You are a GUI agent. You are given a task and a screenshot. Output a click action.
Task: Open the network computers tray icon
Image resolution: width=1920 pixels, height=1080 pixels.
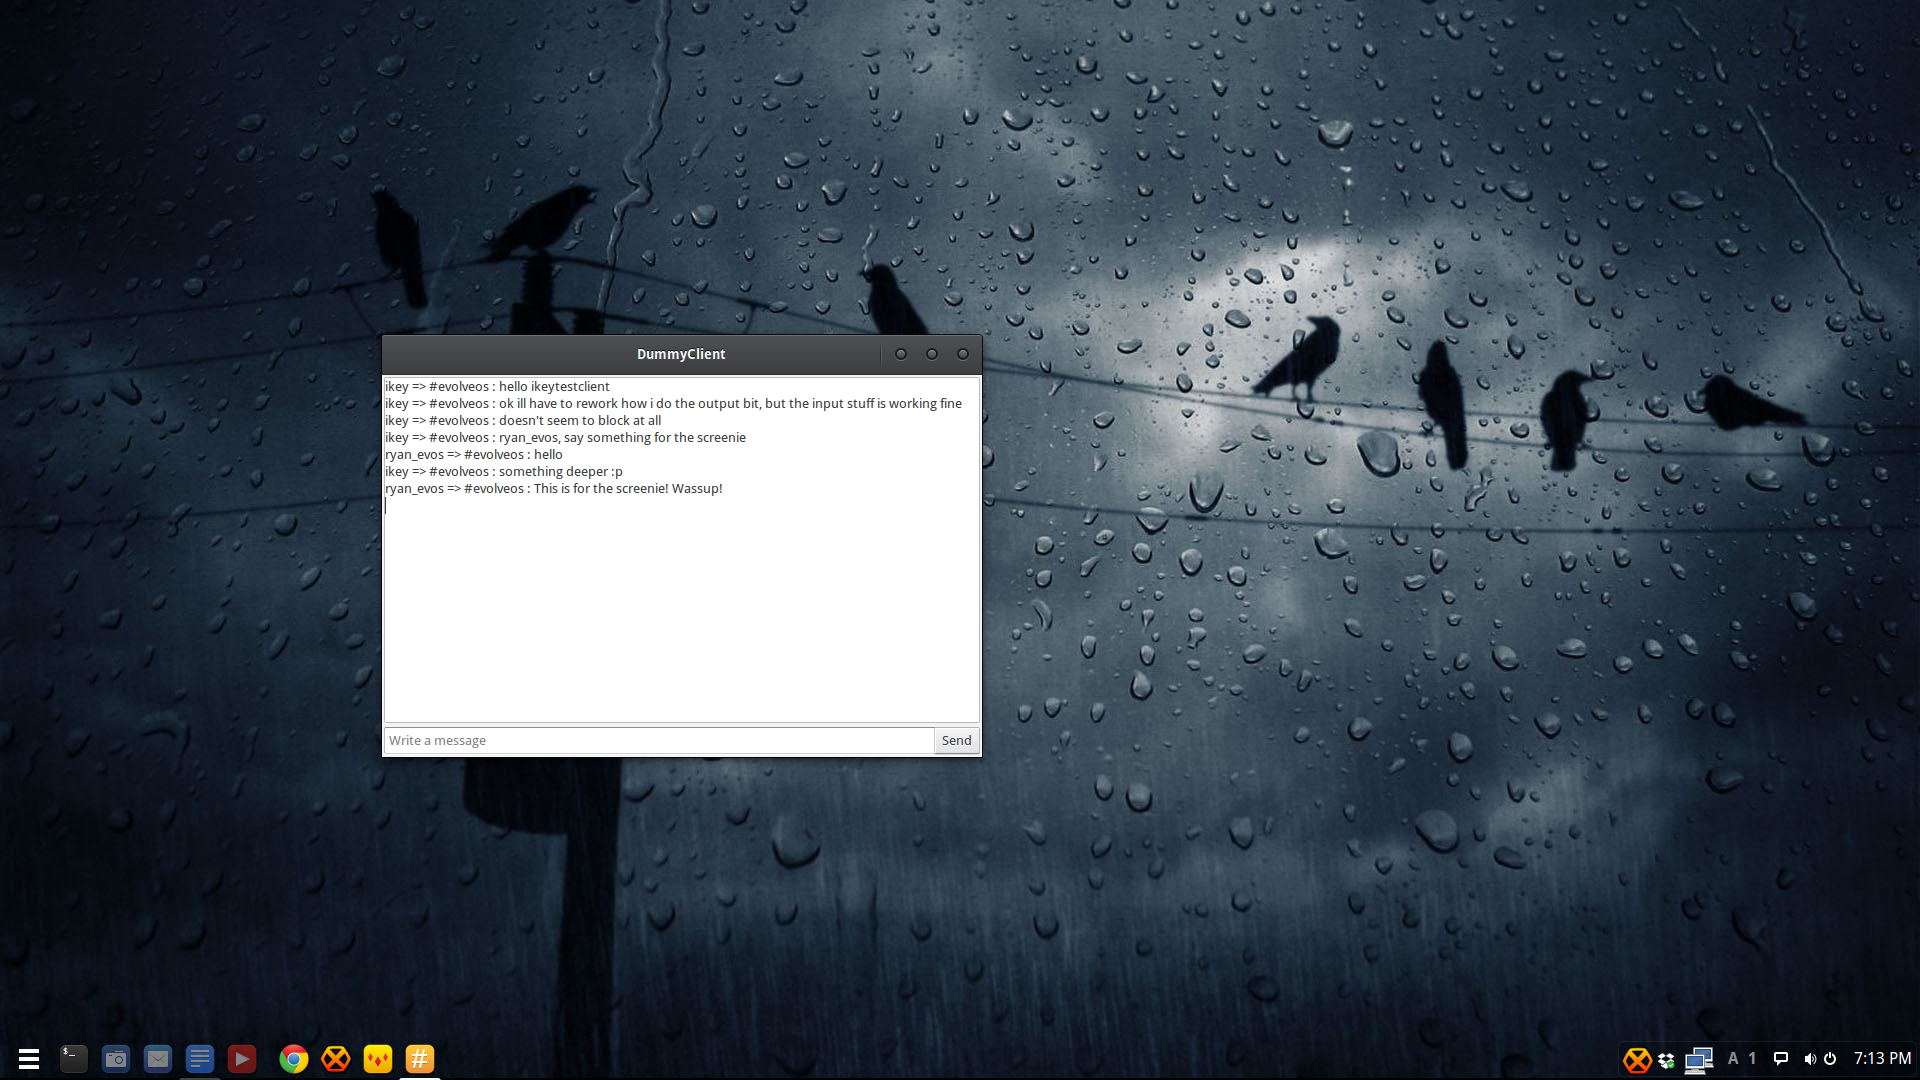click(x=1699, y=1059)
